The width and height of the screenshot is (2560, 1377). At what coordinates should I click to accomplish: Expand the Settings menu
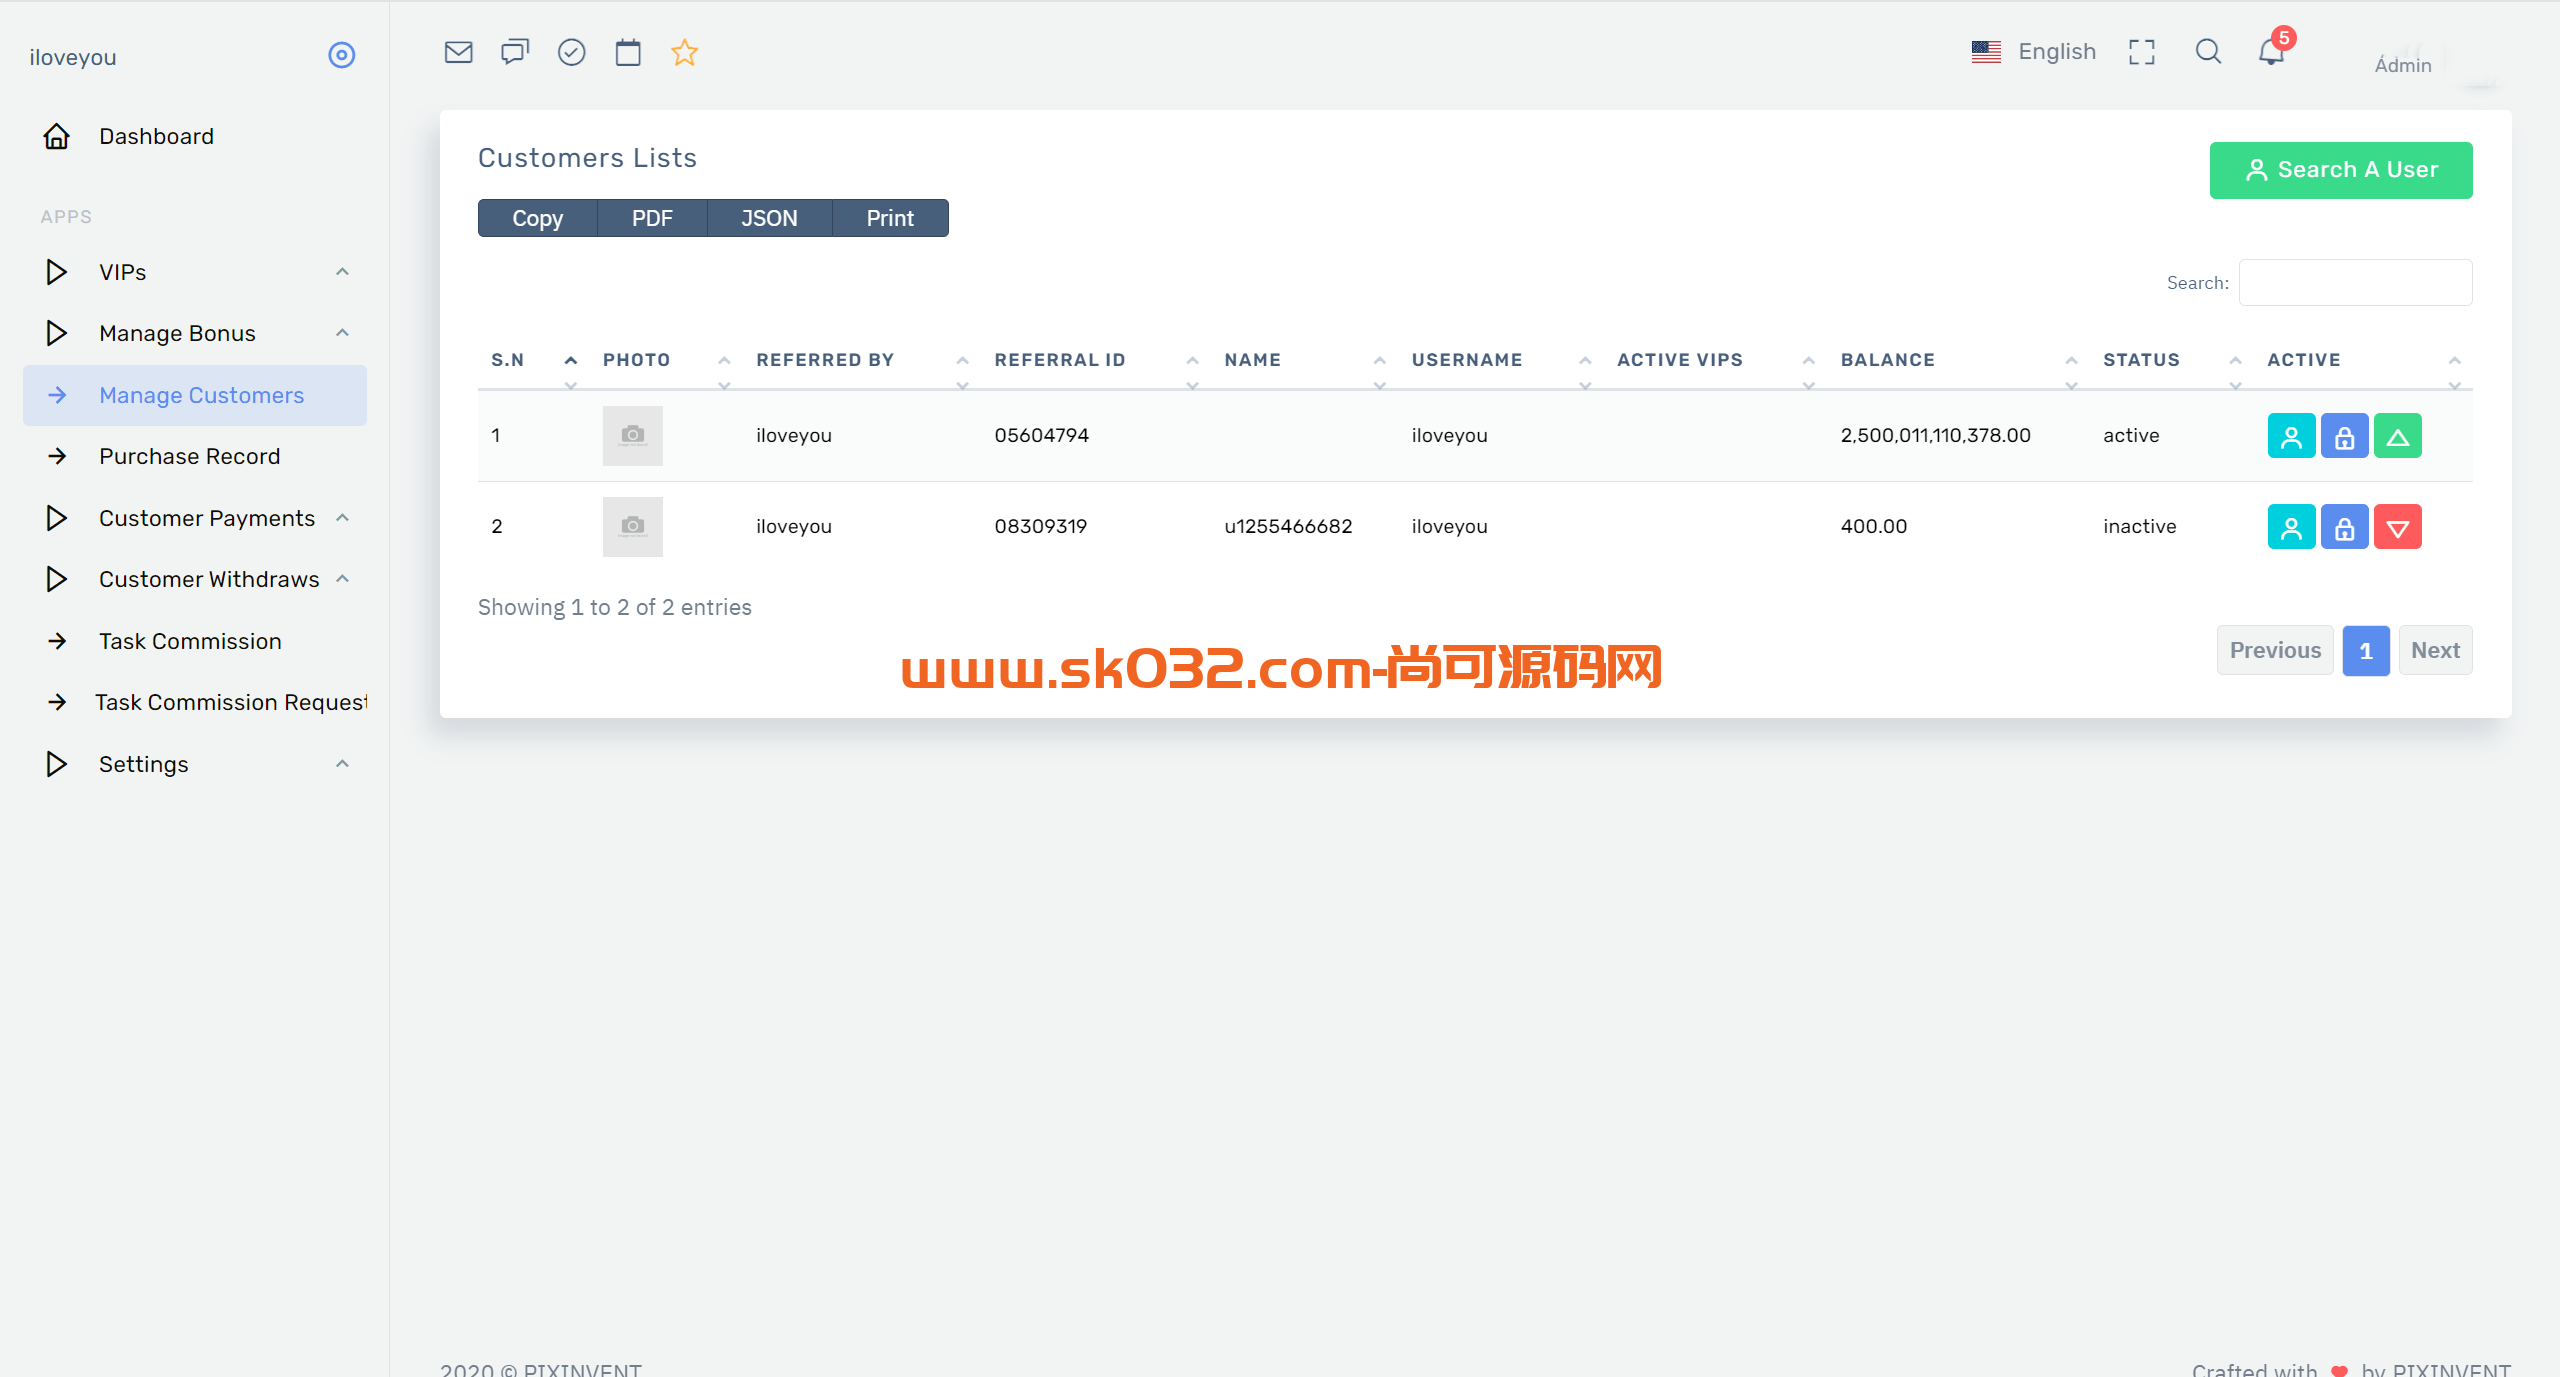click(195, 764)
